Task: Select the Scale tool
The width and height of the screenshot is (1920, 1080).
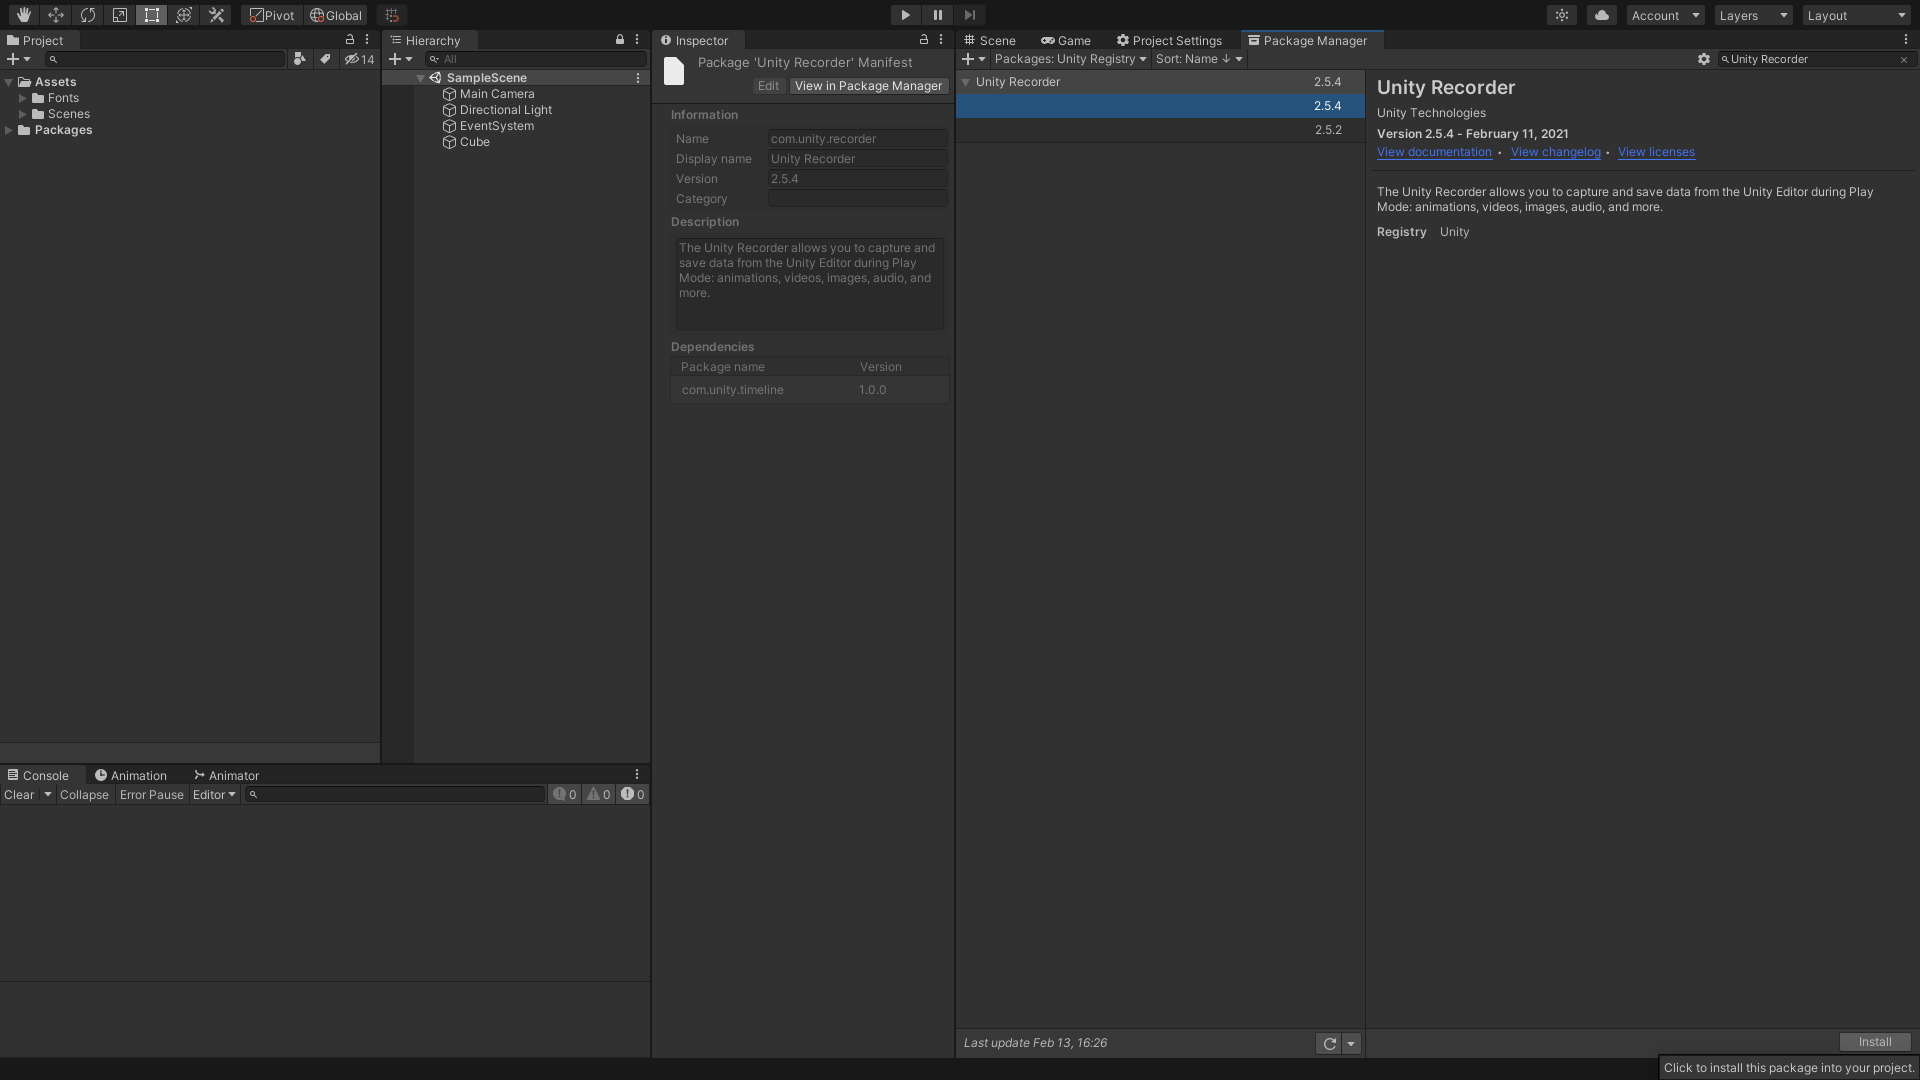Action: pos(119,15)
